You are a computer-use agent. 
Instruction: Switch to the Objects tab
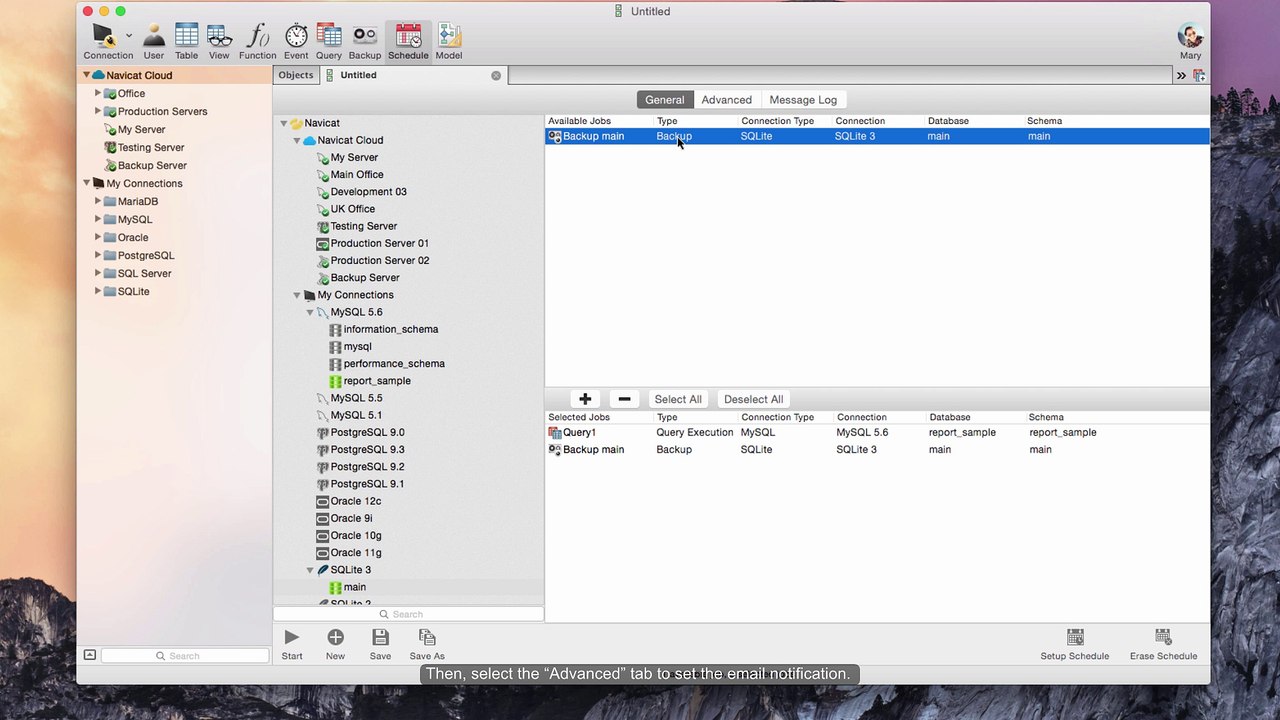295,75
